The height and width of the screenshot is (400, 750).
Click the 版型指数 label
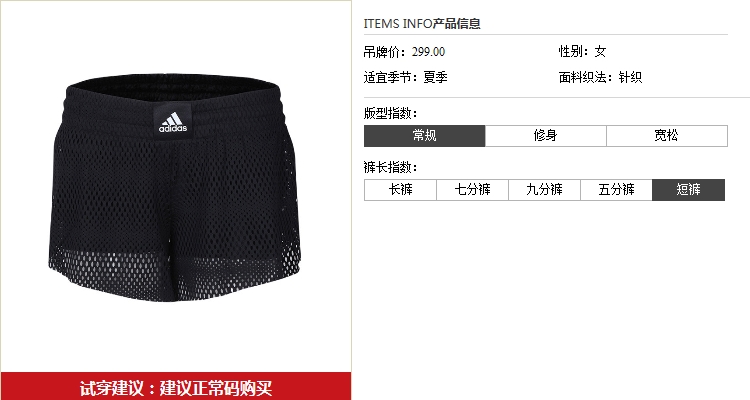(391, 113)
